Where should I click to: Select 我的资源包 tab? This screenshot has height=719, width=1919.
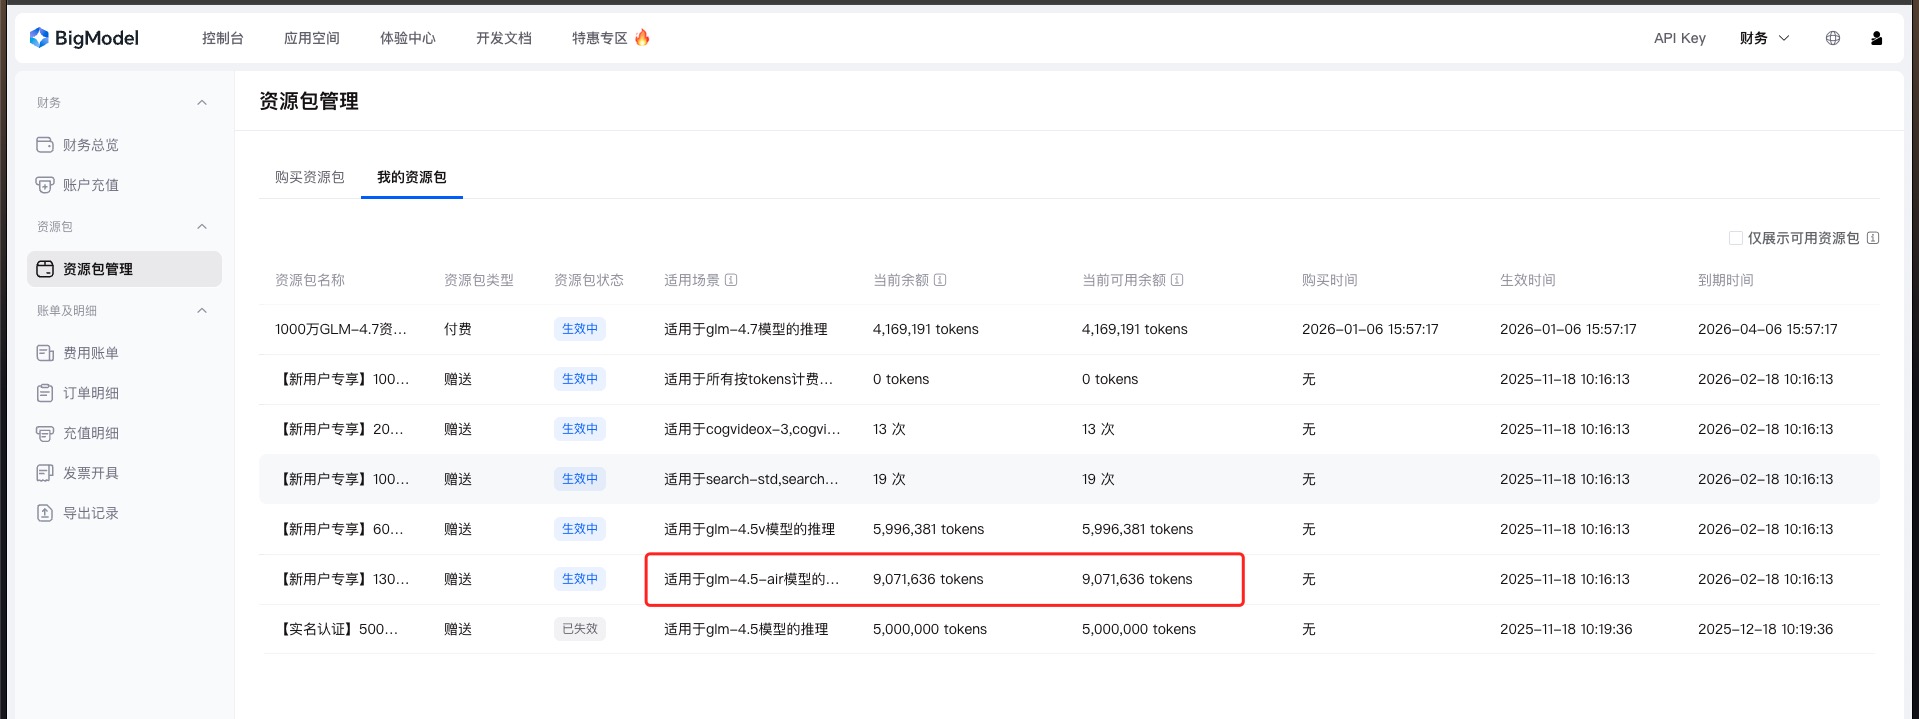point(412,177)
